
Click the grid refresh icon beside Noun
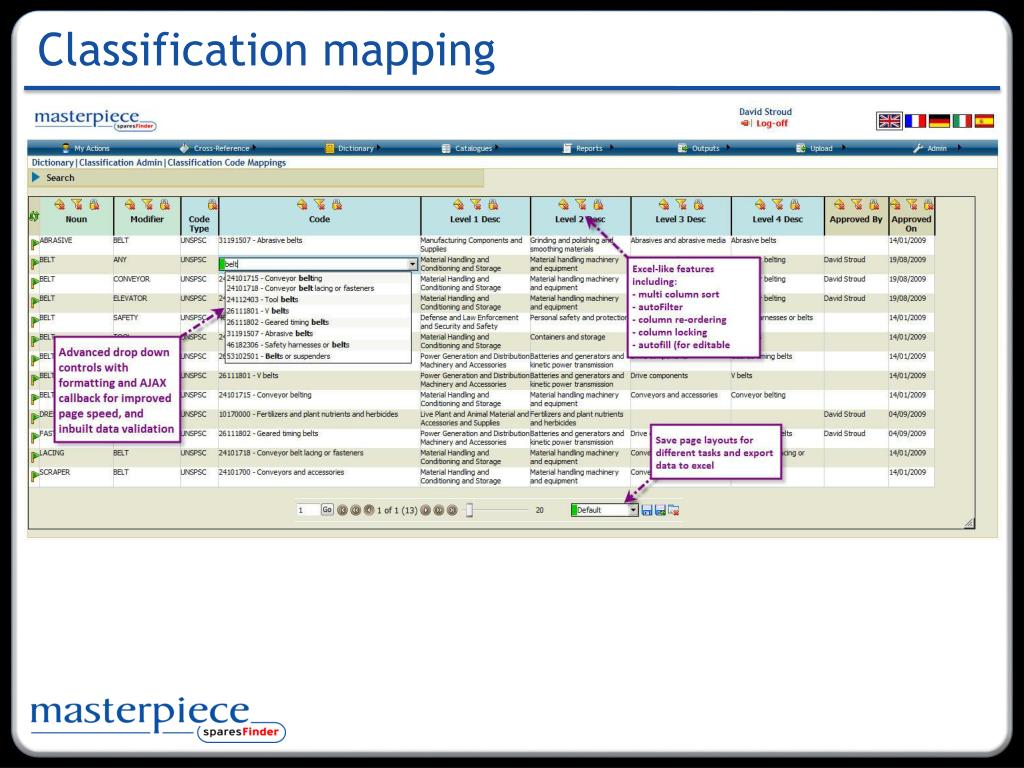(34, 216)
